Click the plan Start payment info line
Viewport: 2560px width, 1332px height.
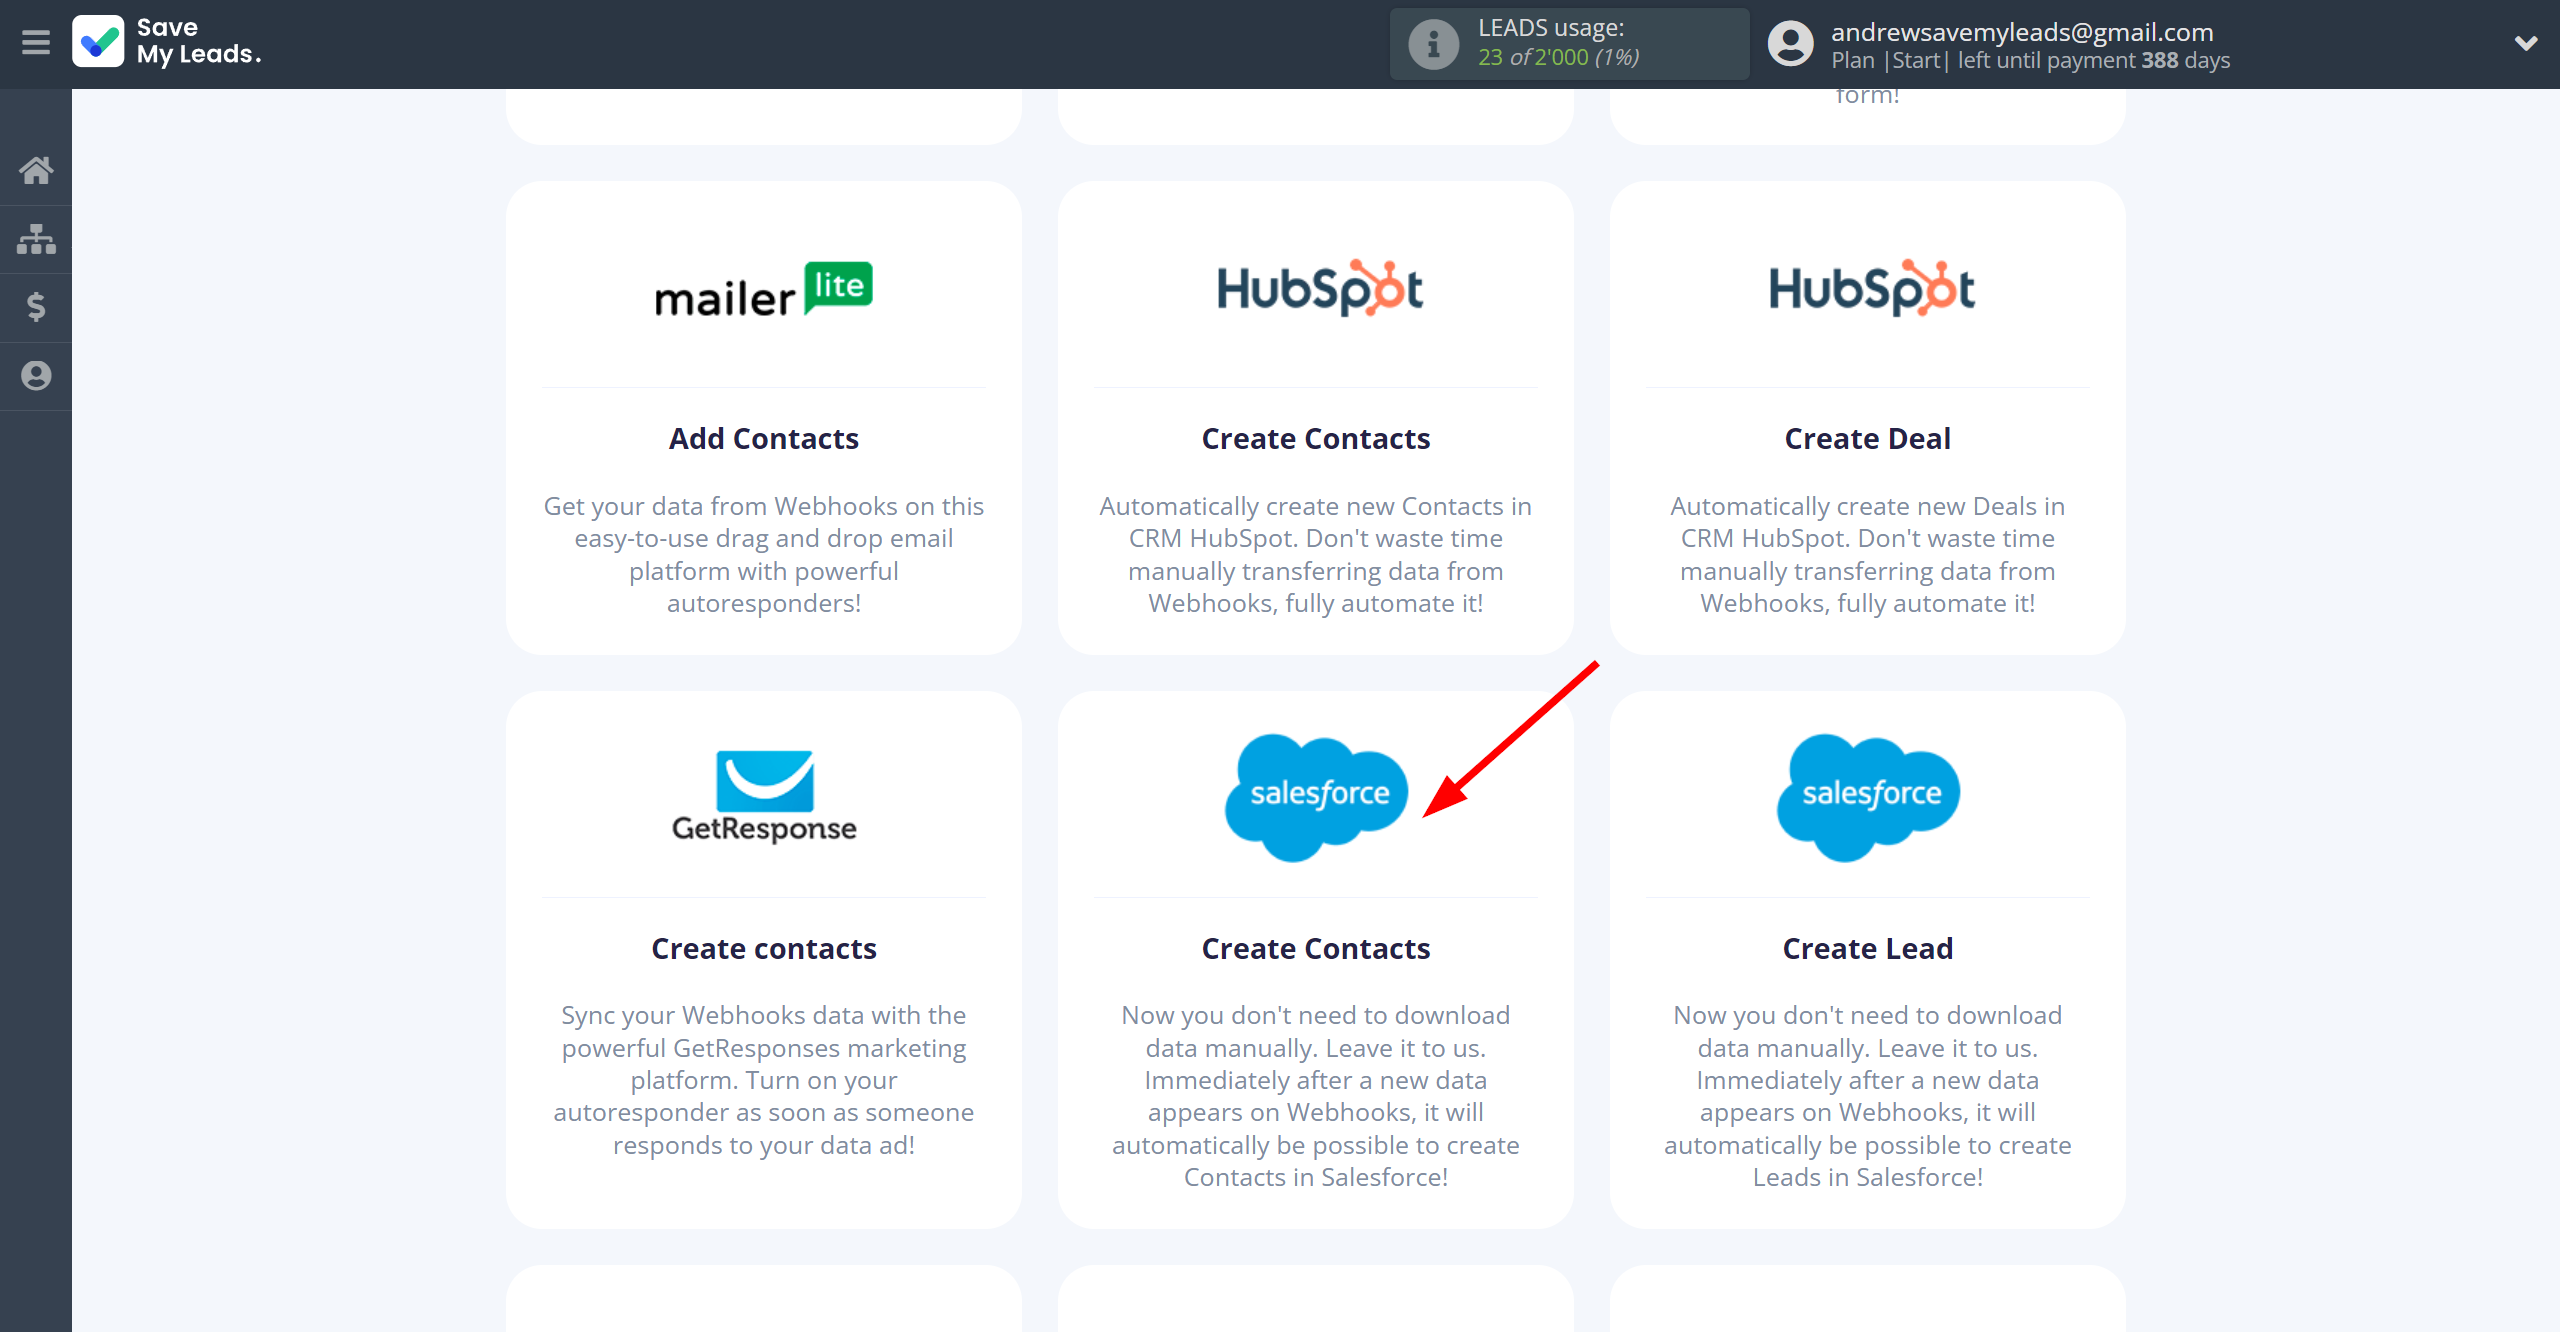pos(2030,61)
